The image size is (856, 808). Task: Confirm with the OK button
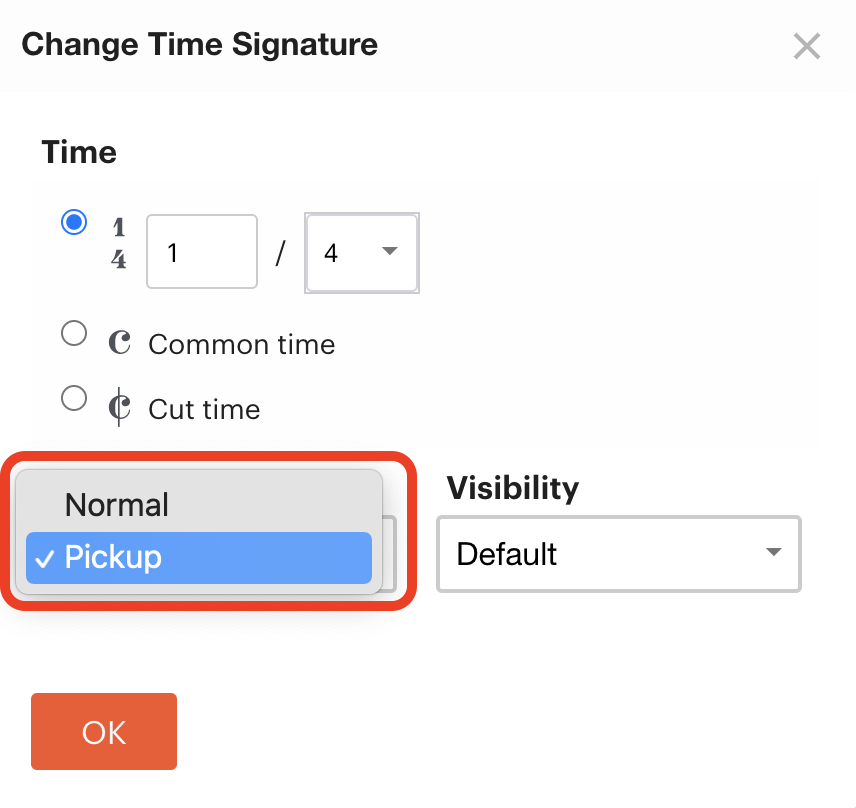104,732
